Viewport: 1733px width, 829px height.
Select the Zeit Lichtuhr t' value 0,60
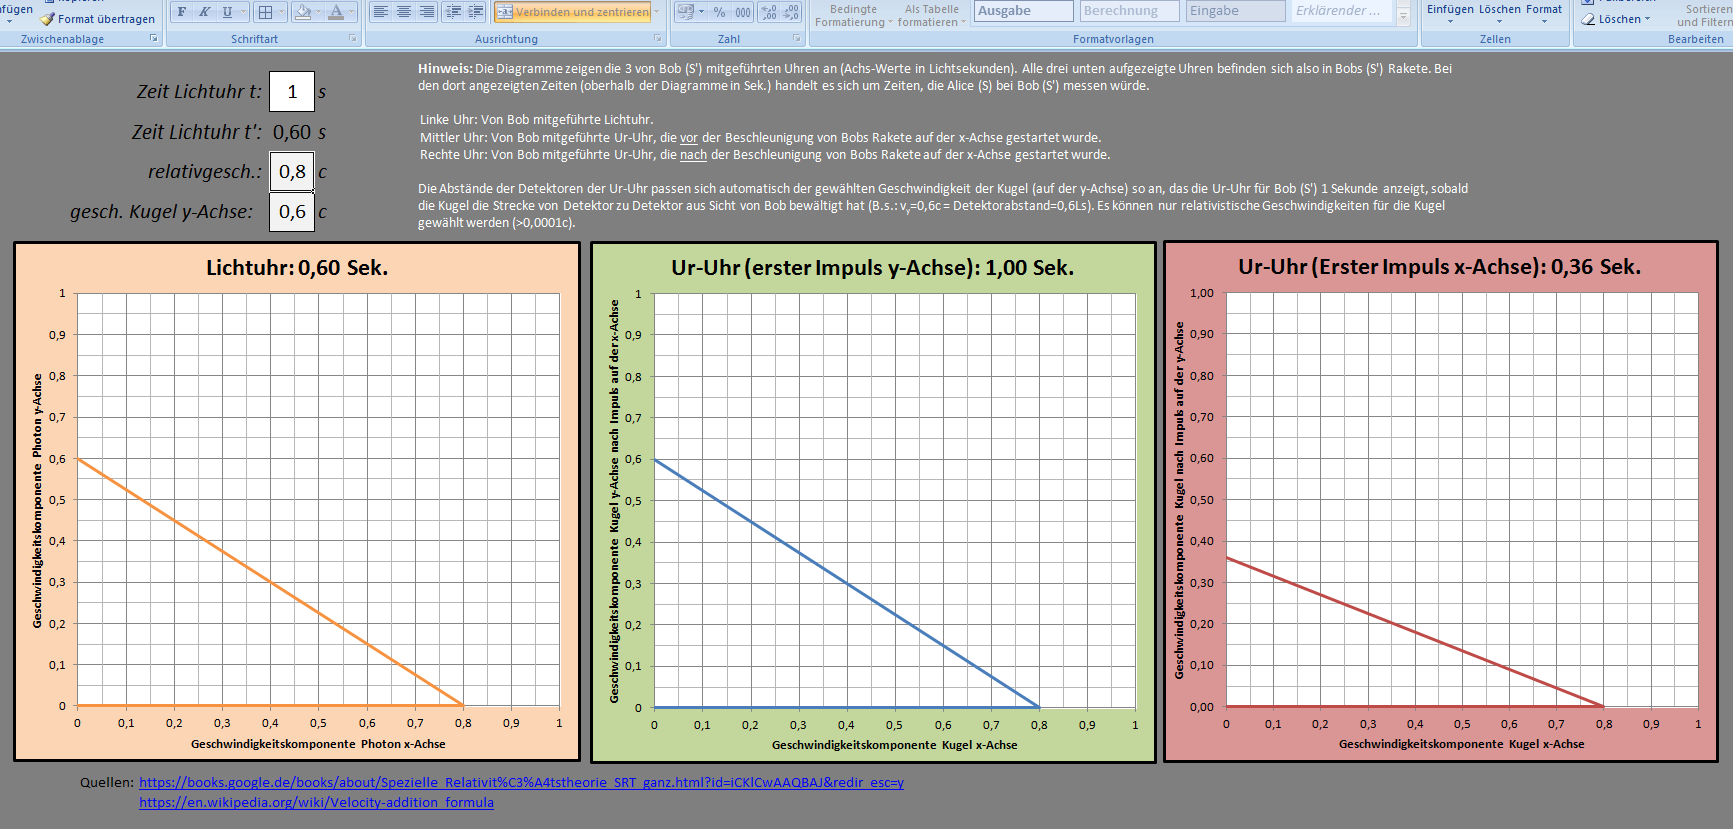coord(292,132)
